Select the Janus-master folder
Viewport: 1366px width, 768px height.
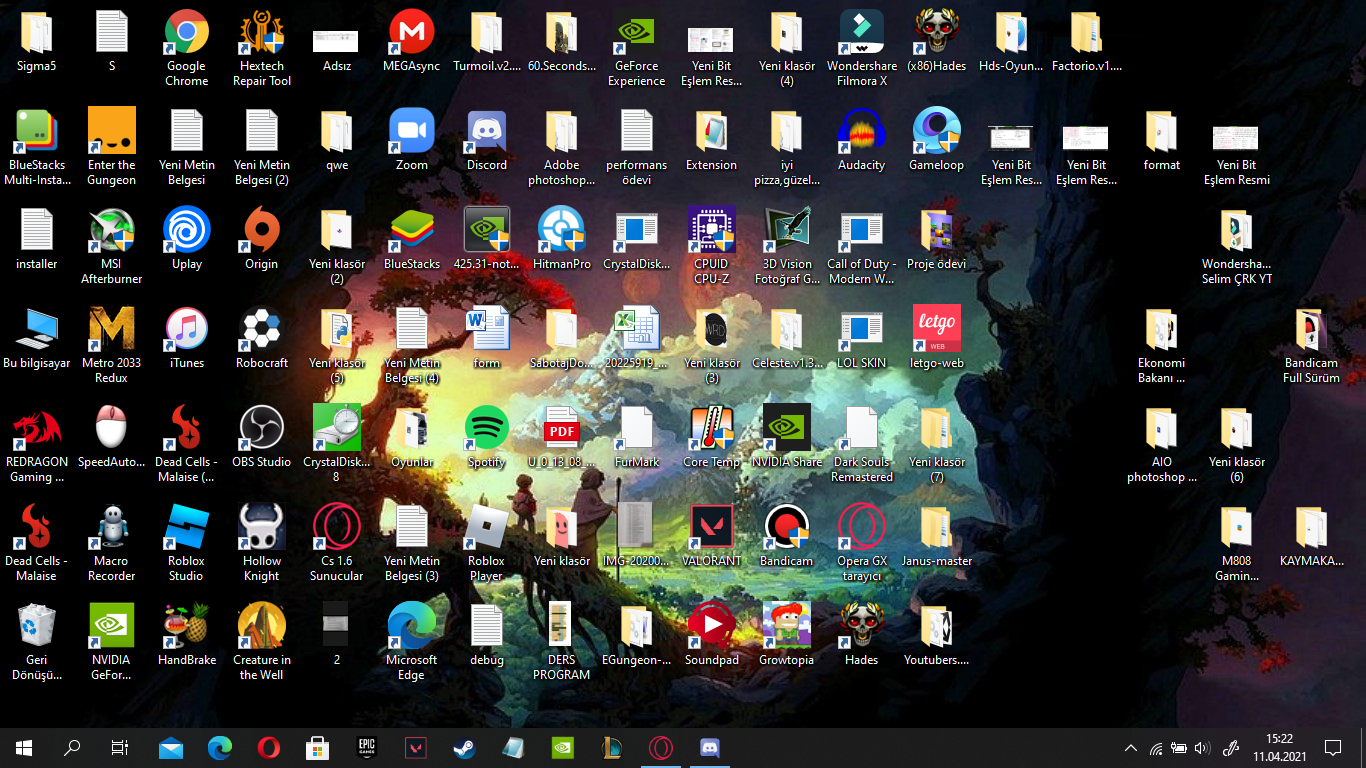point(937,536)
